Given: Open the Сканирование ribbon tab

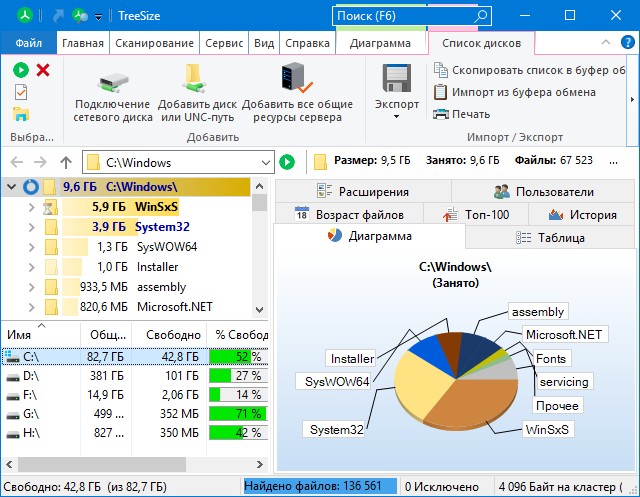Looking at the screenshot, I should pos(154,44).
